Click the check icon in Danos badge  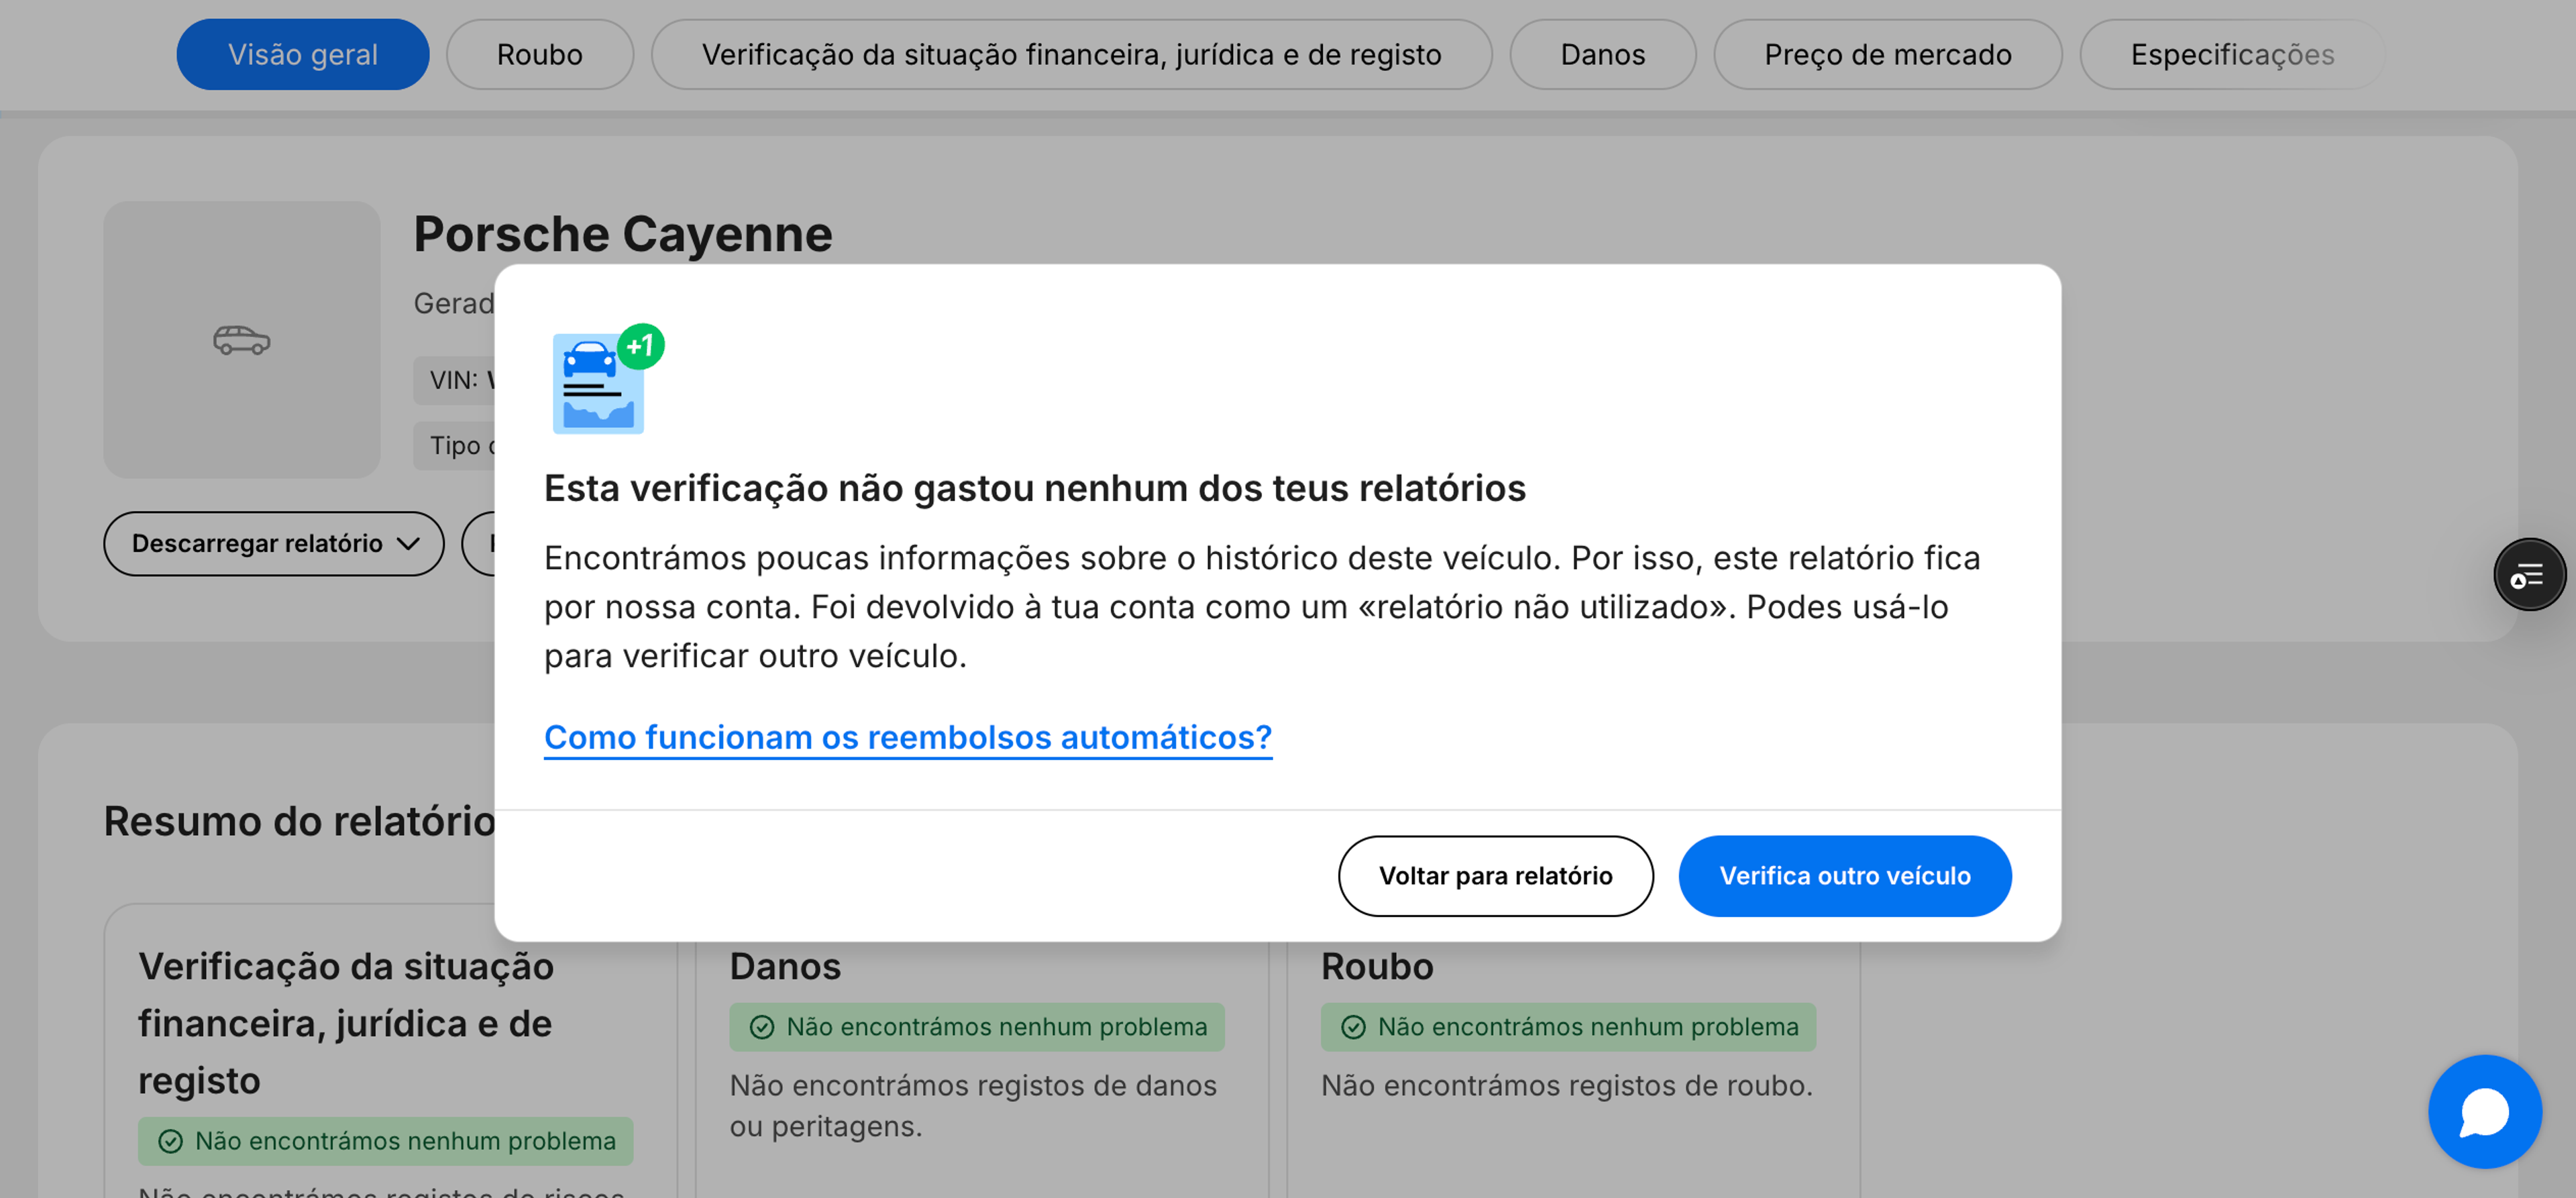click(x=762, y=1028)
